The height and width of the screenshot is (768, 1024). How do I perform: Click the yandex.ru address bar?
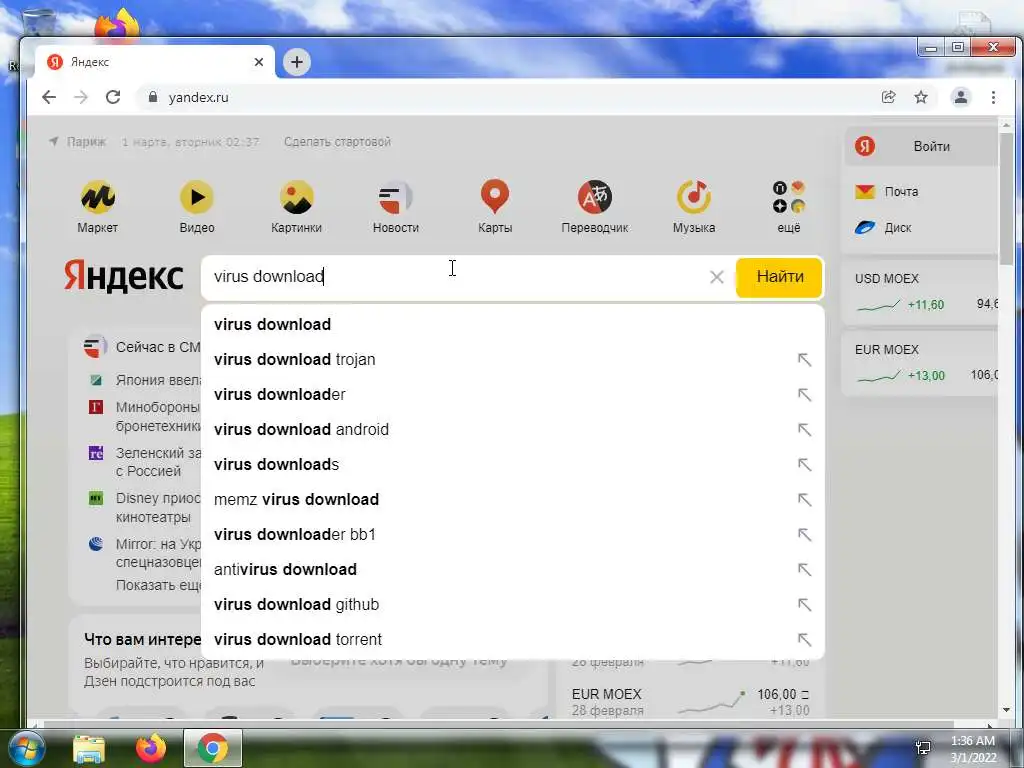509,97
